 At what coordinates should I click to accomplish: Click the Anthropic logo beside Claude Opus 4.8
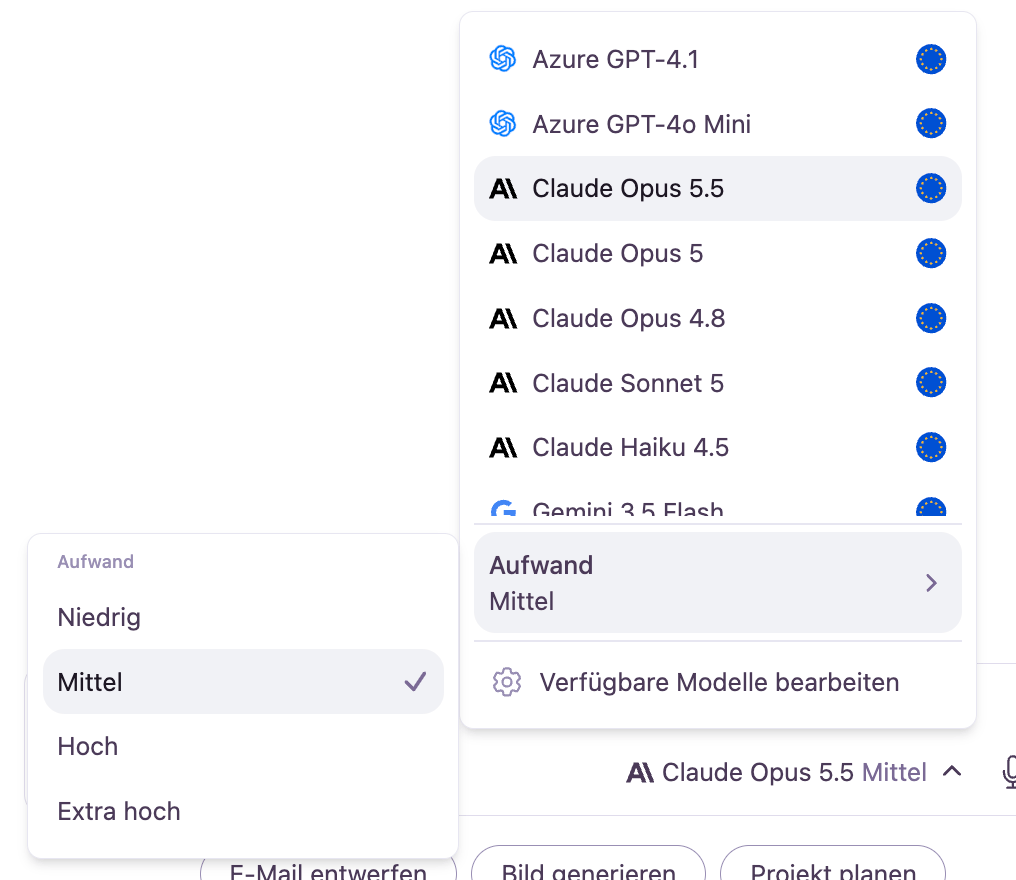[503, 318]
